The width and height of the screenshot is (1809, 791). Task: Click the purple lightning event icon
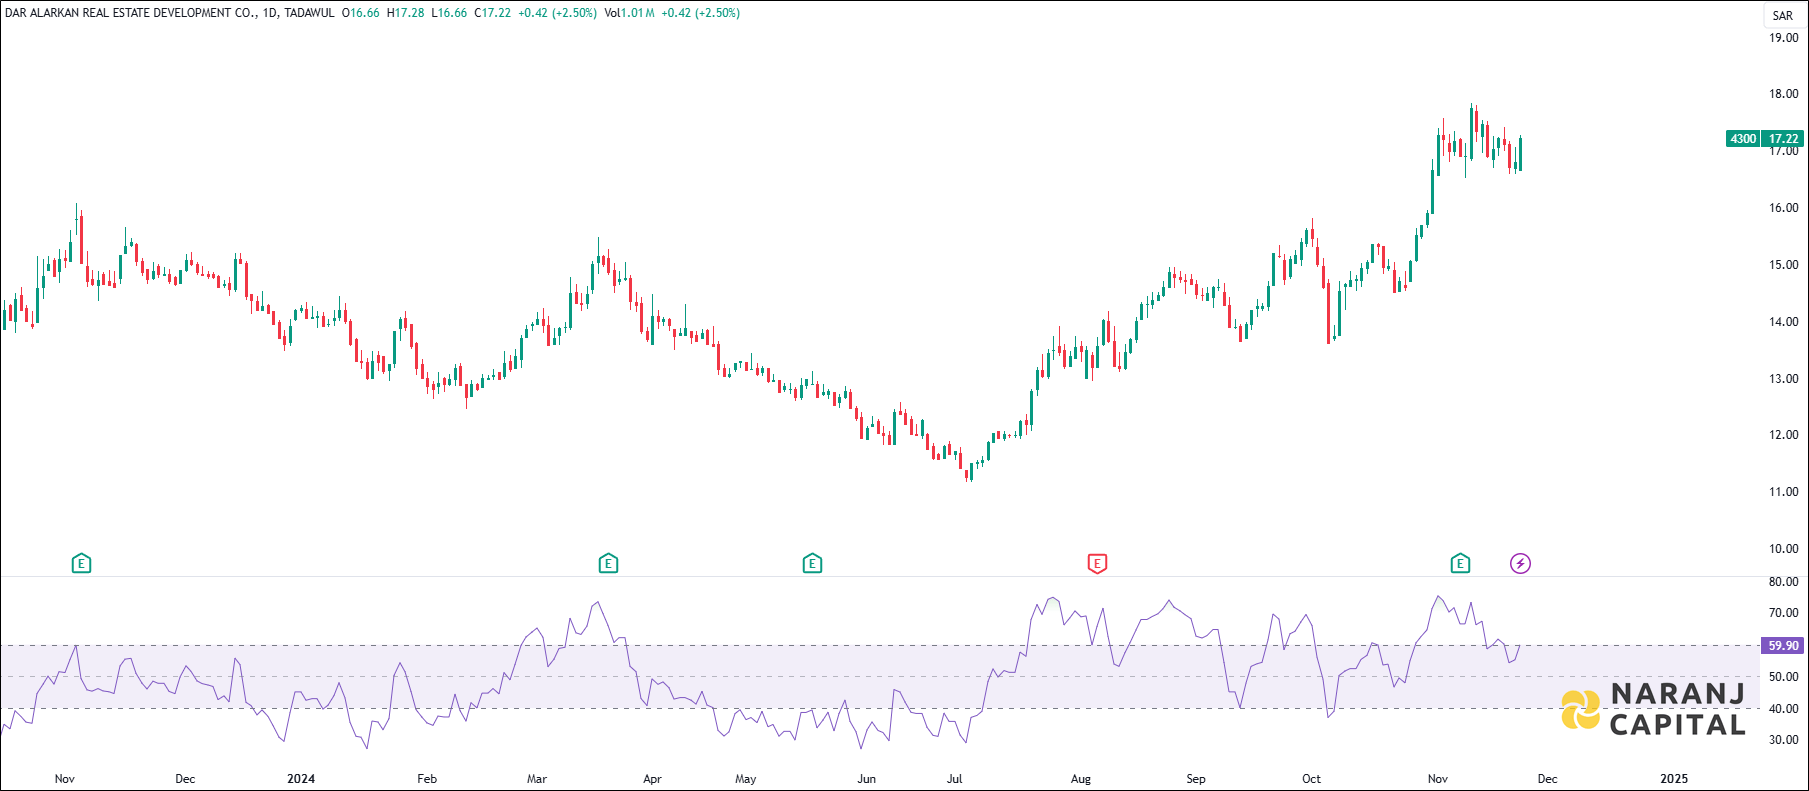[1520, 564]
